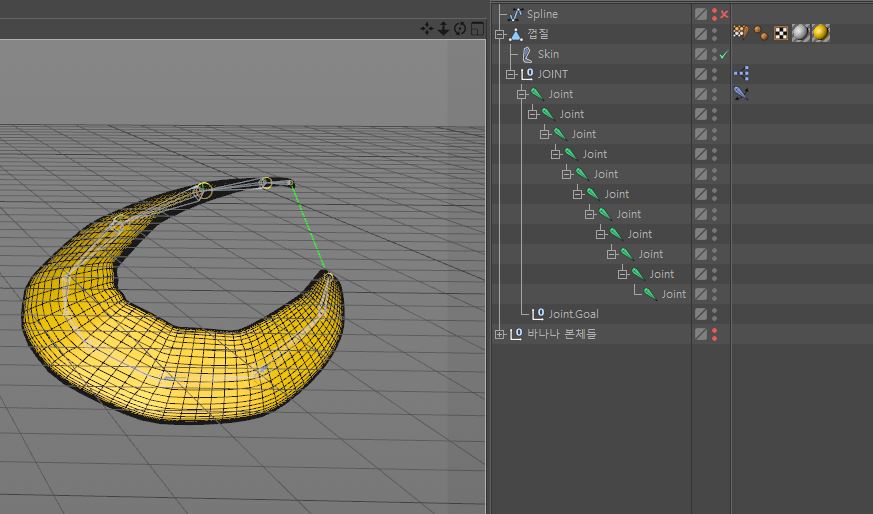The image size is (873, 514).
Task: Click the viewport pan camera icon
Action: [x=427, y=29]
